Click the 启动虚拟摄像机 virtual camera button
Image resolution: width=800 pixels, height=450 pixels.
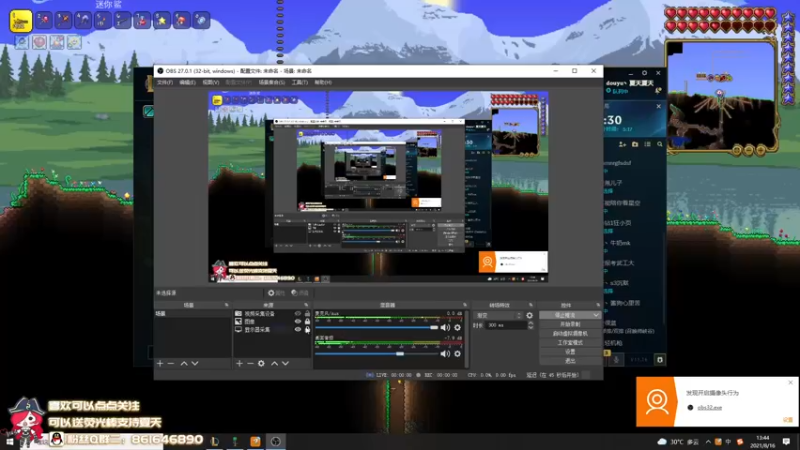[x=570, y=334]
